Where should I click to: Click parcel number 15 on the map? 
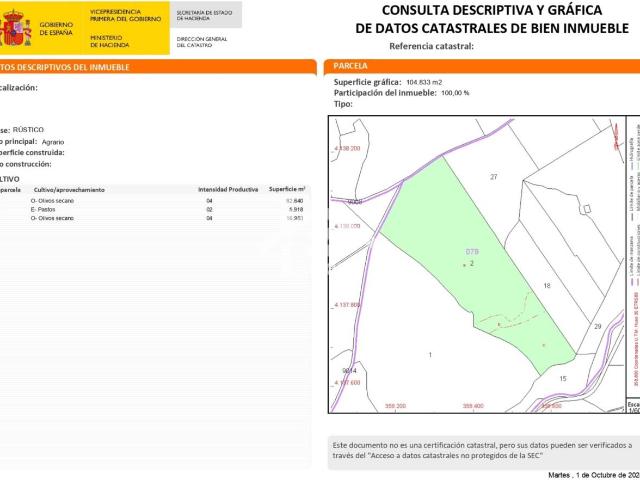[x=562, y=379]
